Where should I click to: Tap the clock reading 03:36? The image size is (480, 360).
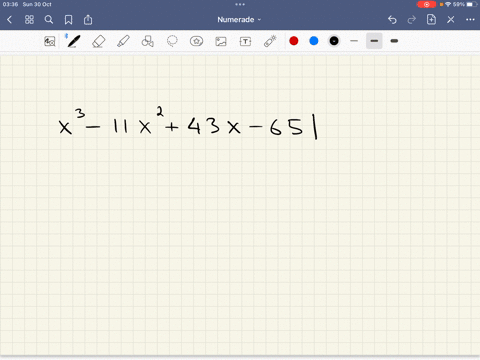tap(10, 4)
